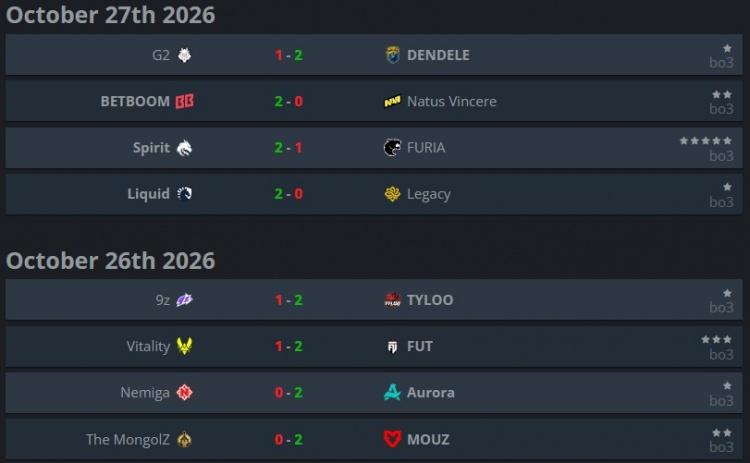Click the Natus Vincere NAVI logo

[x=393, y=101]
